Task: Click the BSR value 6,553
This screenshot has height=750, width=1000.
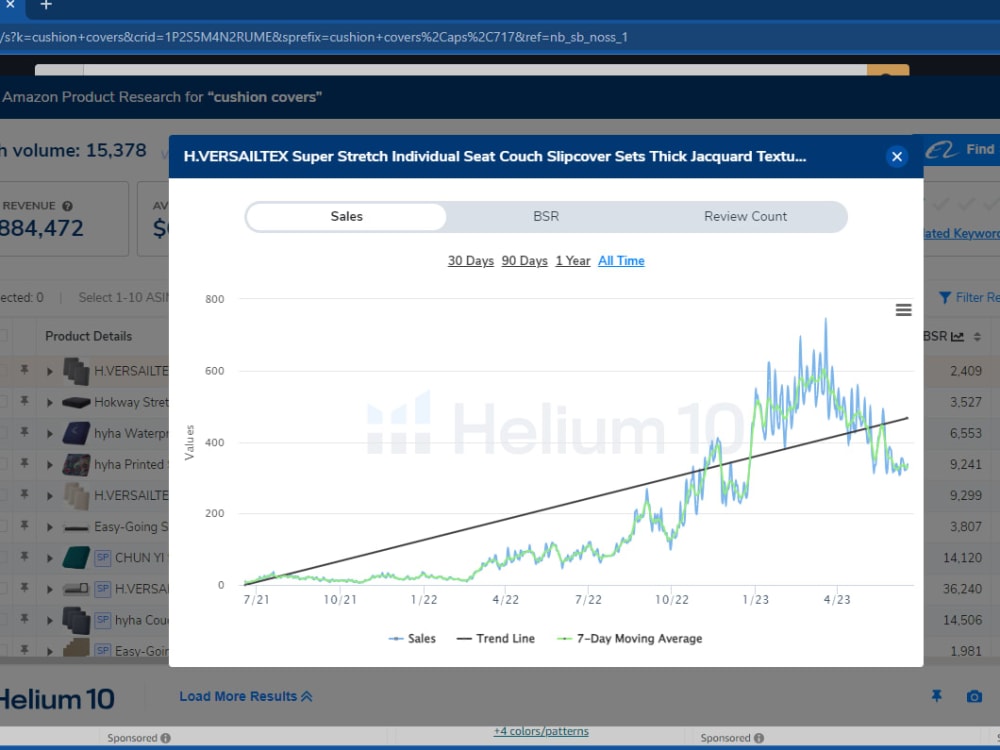Action: (966, 434)
